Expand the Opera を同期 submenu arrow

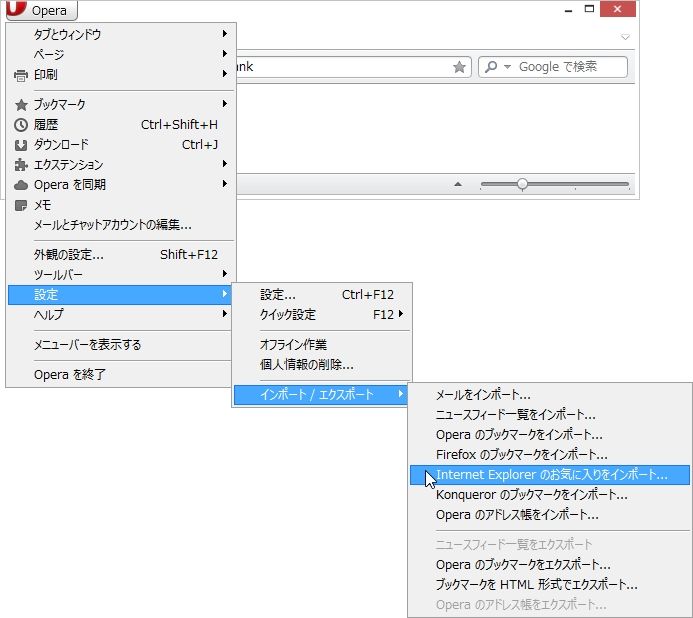(225, 183)
